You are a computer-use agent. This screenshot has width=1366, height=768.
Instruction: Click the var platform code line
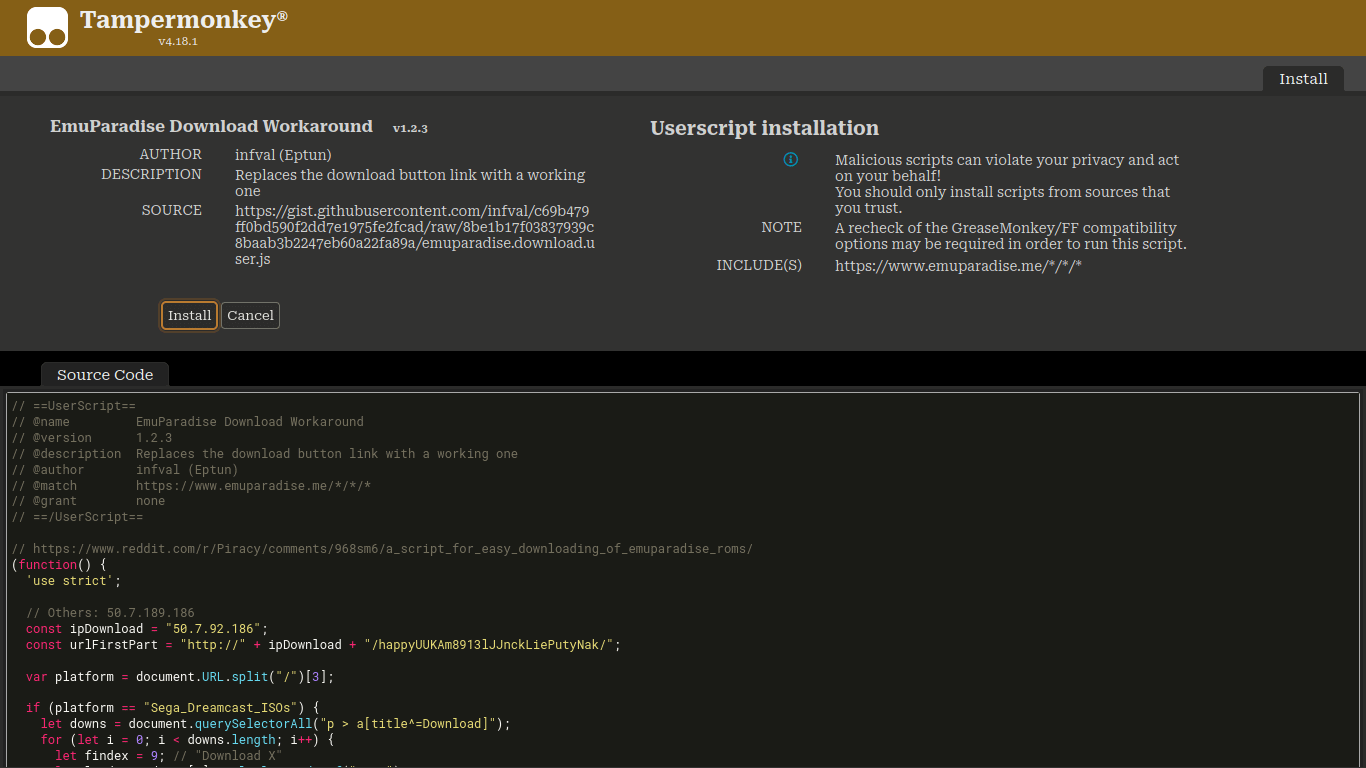point(180,677)
